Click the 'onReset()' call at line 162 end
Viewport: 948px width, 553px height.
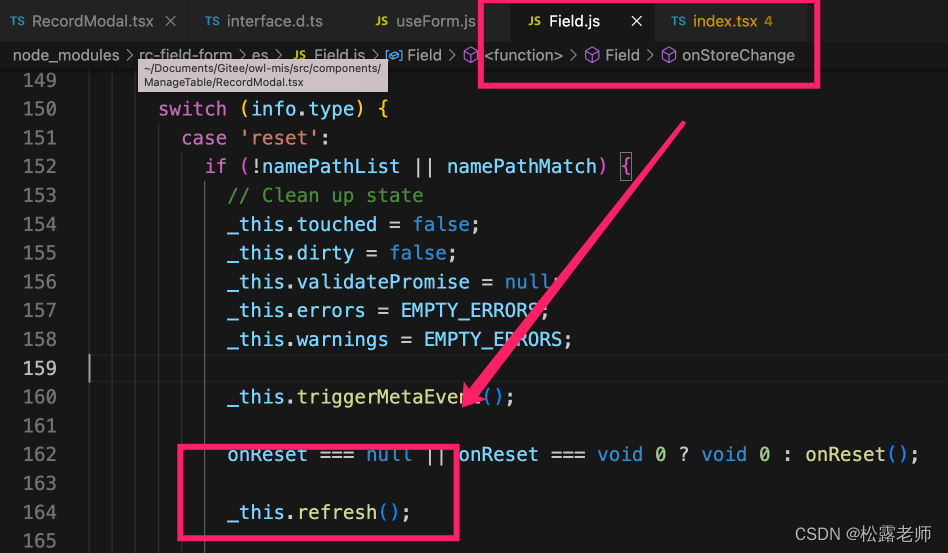856,454
